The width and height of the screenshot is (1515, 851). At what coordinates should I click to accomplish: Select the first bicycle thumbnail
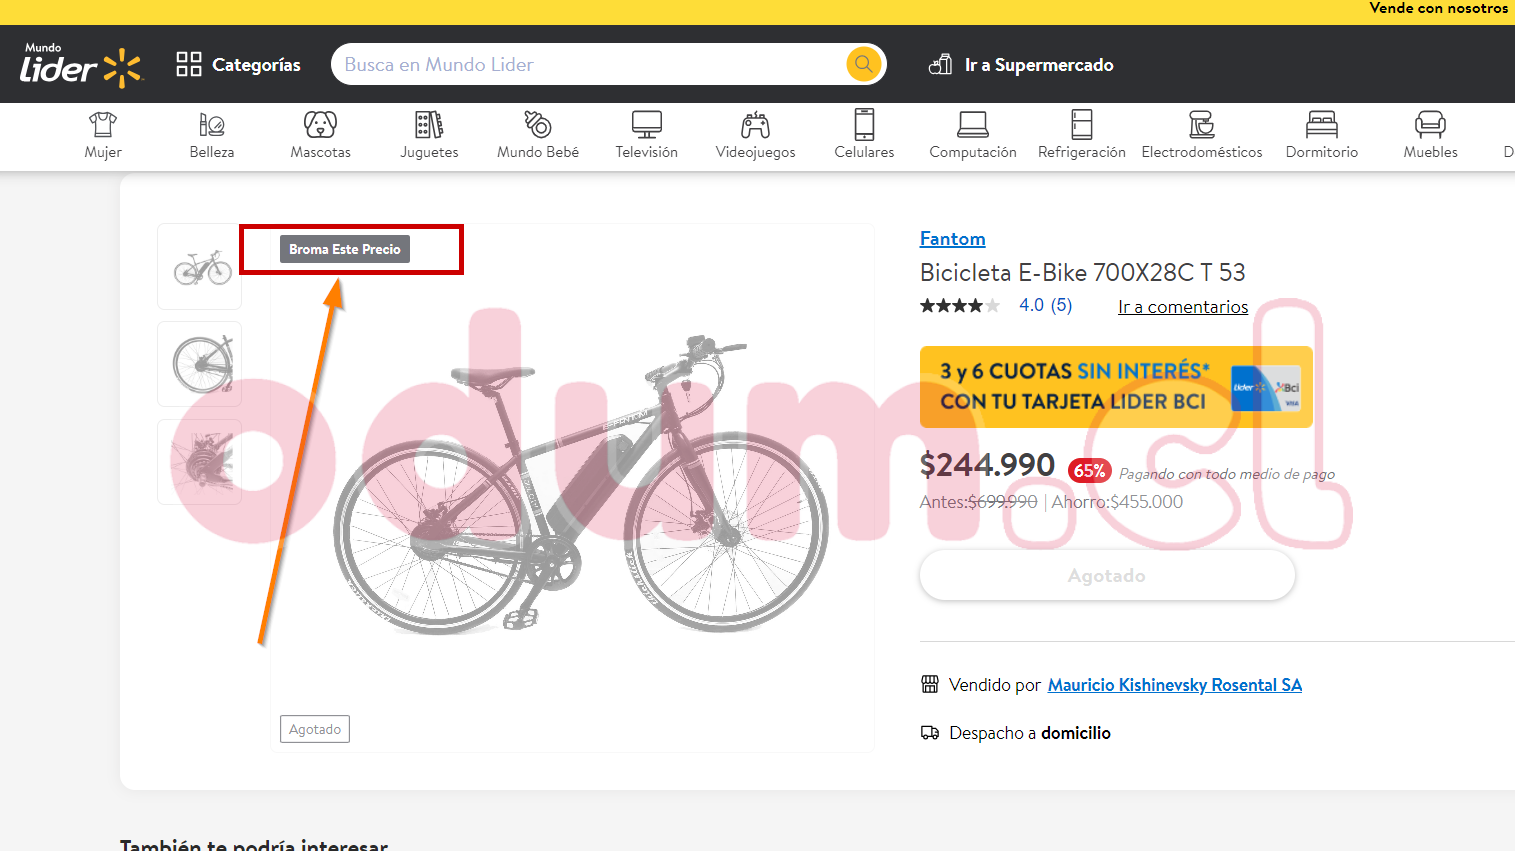(x=200, y=267)
